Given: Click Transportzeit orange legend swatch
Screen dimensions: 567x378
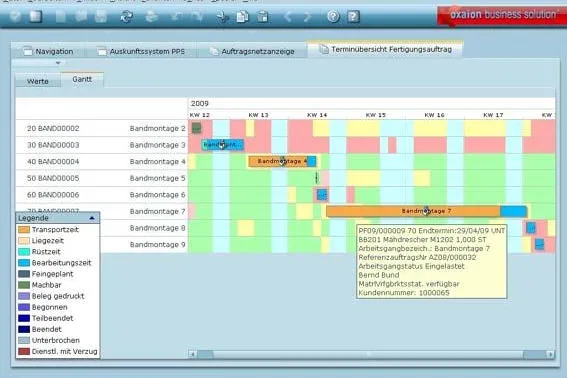Looking at the screenshot, I should pos(24,229).
